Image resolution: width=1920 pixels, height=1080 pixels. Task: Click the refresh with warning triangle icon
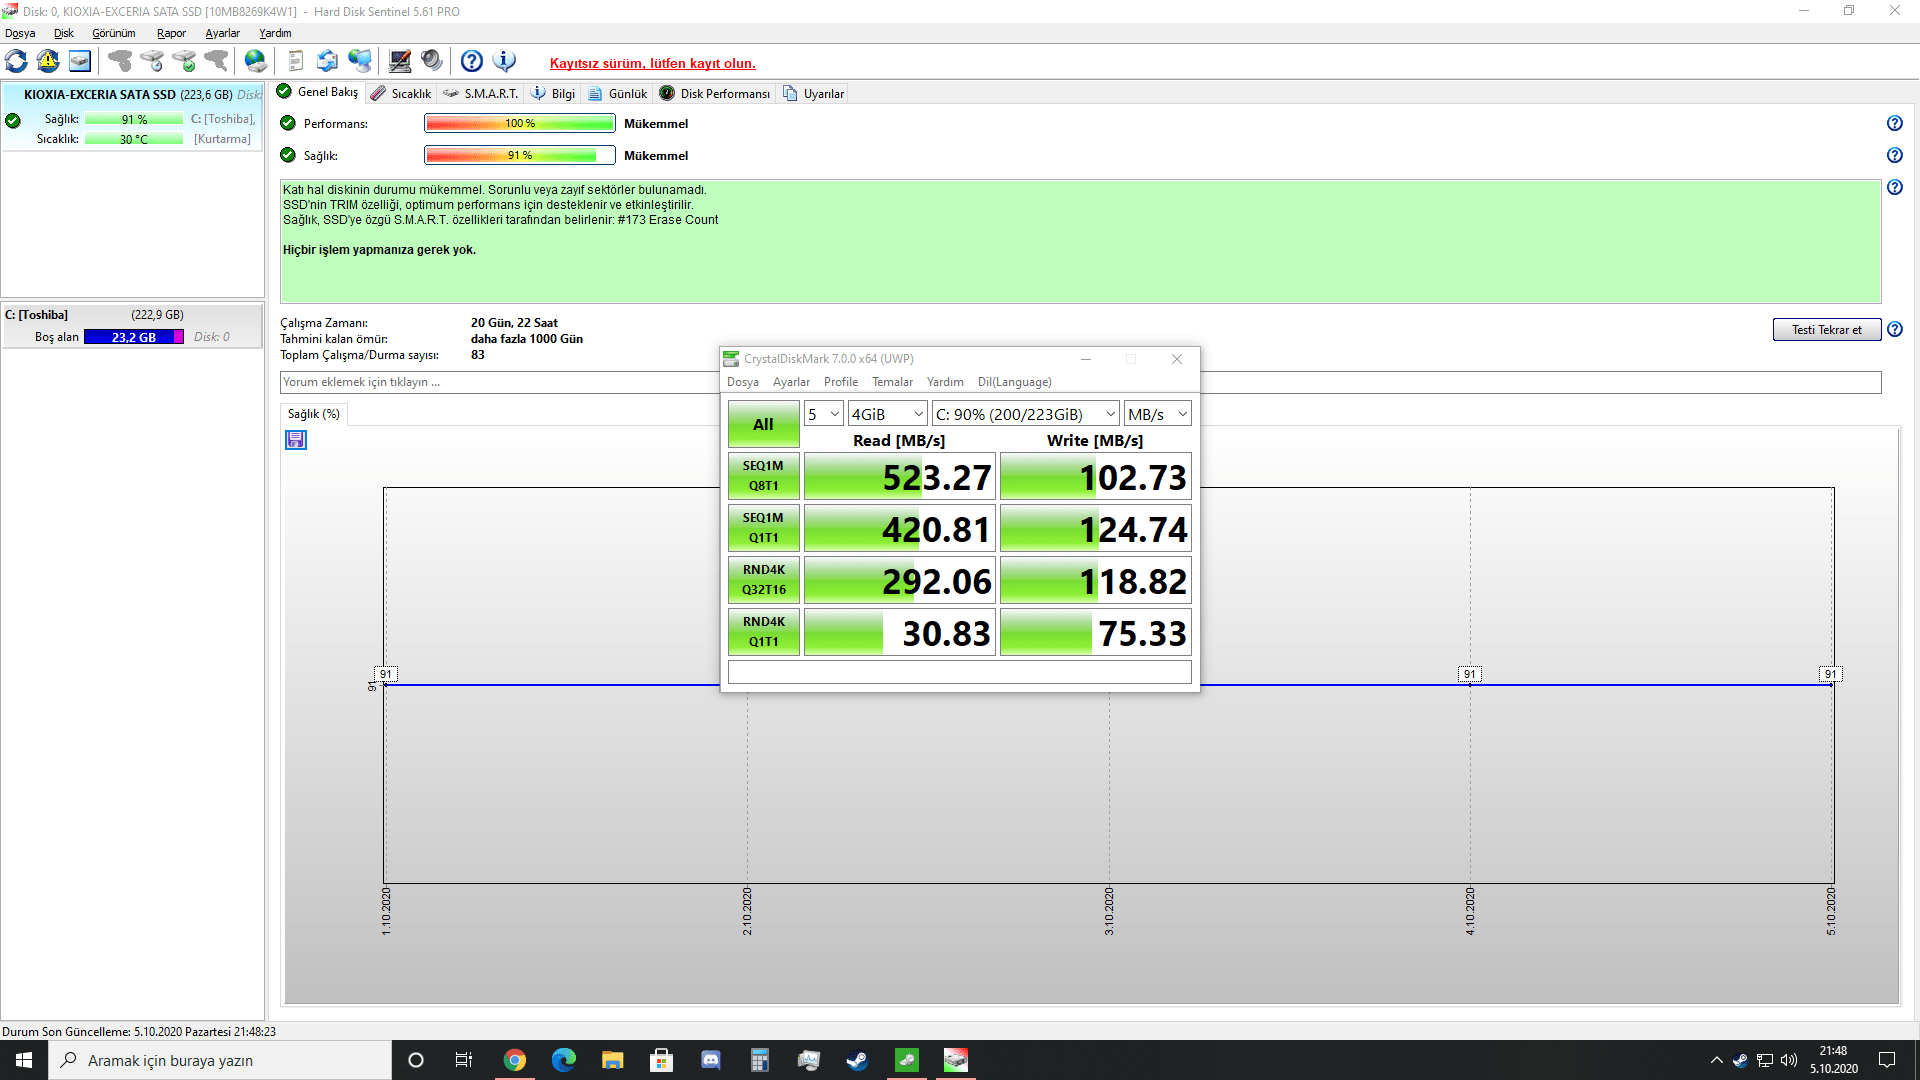point(48,62)
